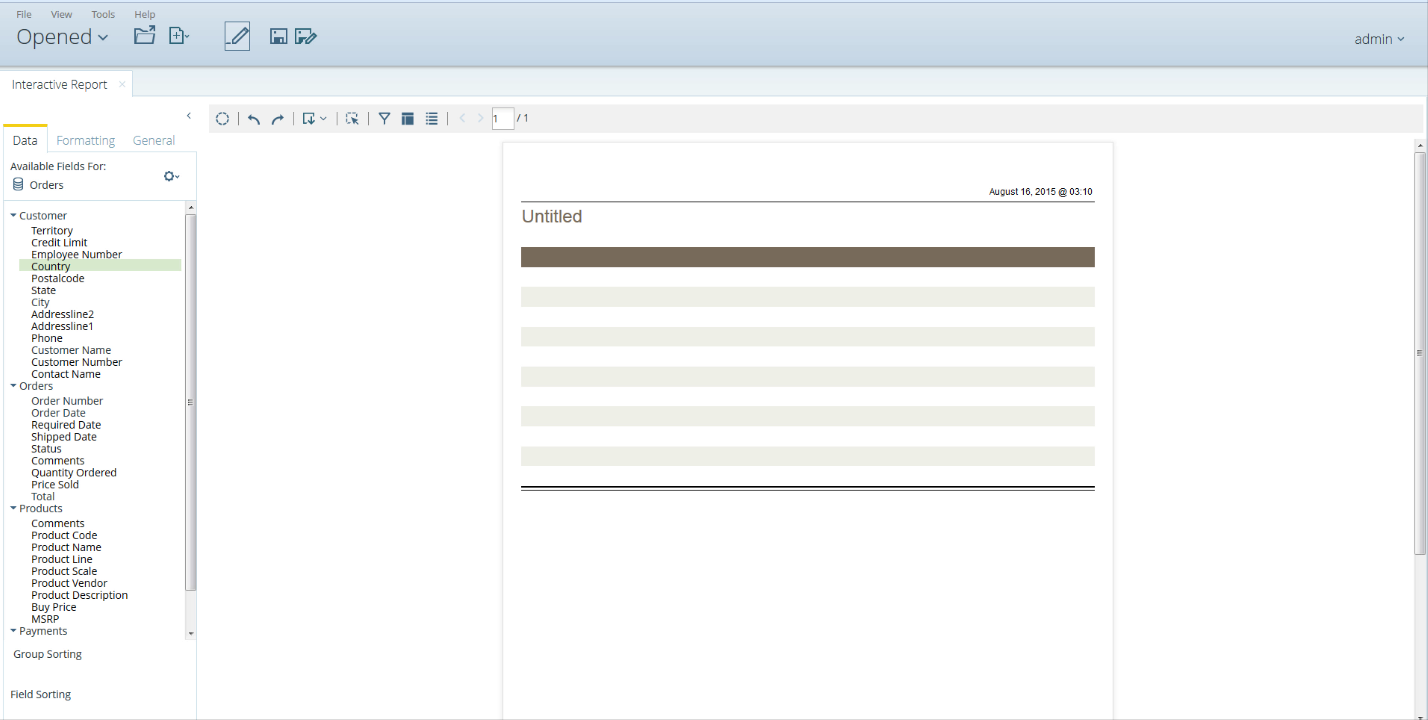This screenshot has width=1428, height=720.
Task: Click the list view toolbar icon
Action: click(432, 118)
